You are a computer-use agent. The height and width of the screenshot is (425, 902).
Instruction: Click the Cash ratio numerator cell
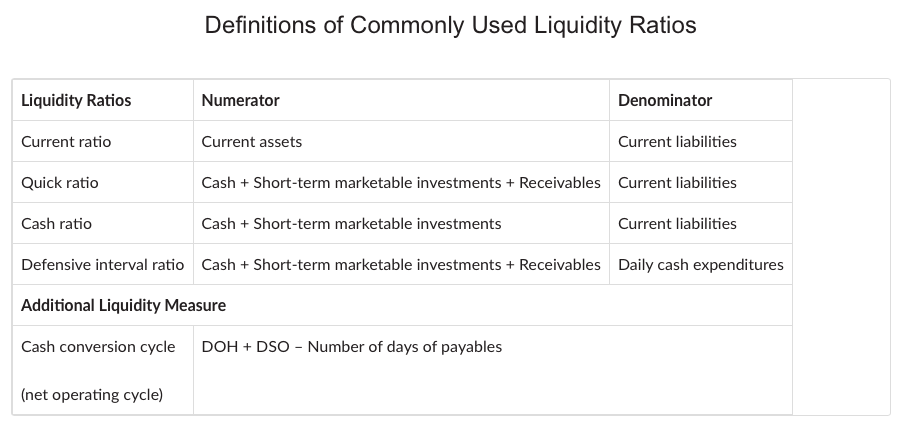point(351,224)
